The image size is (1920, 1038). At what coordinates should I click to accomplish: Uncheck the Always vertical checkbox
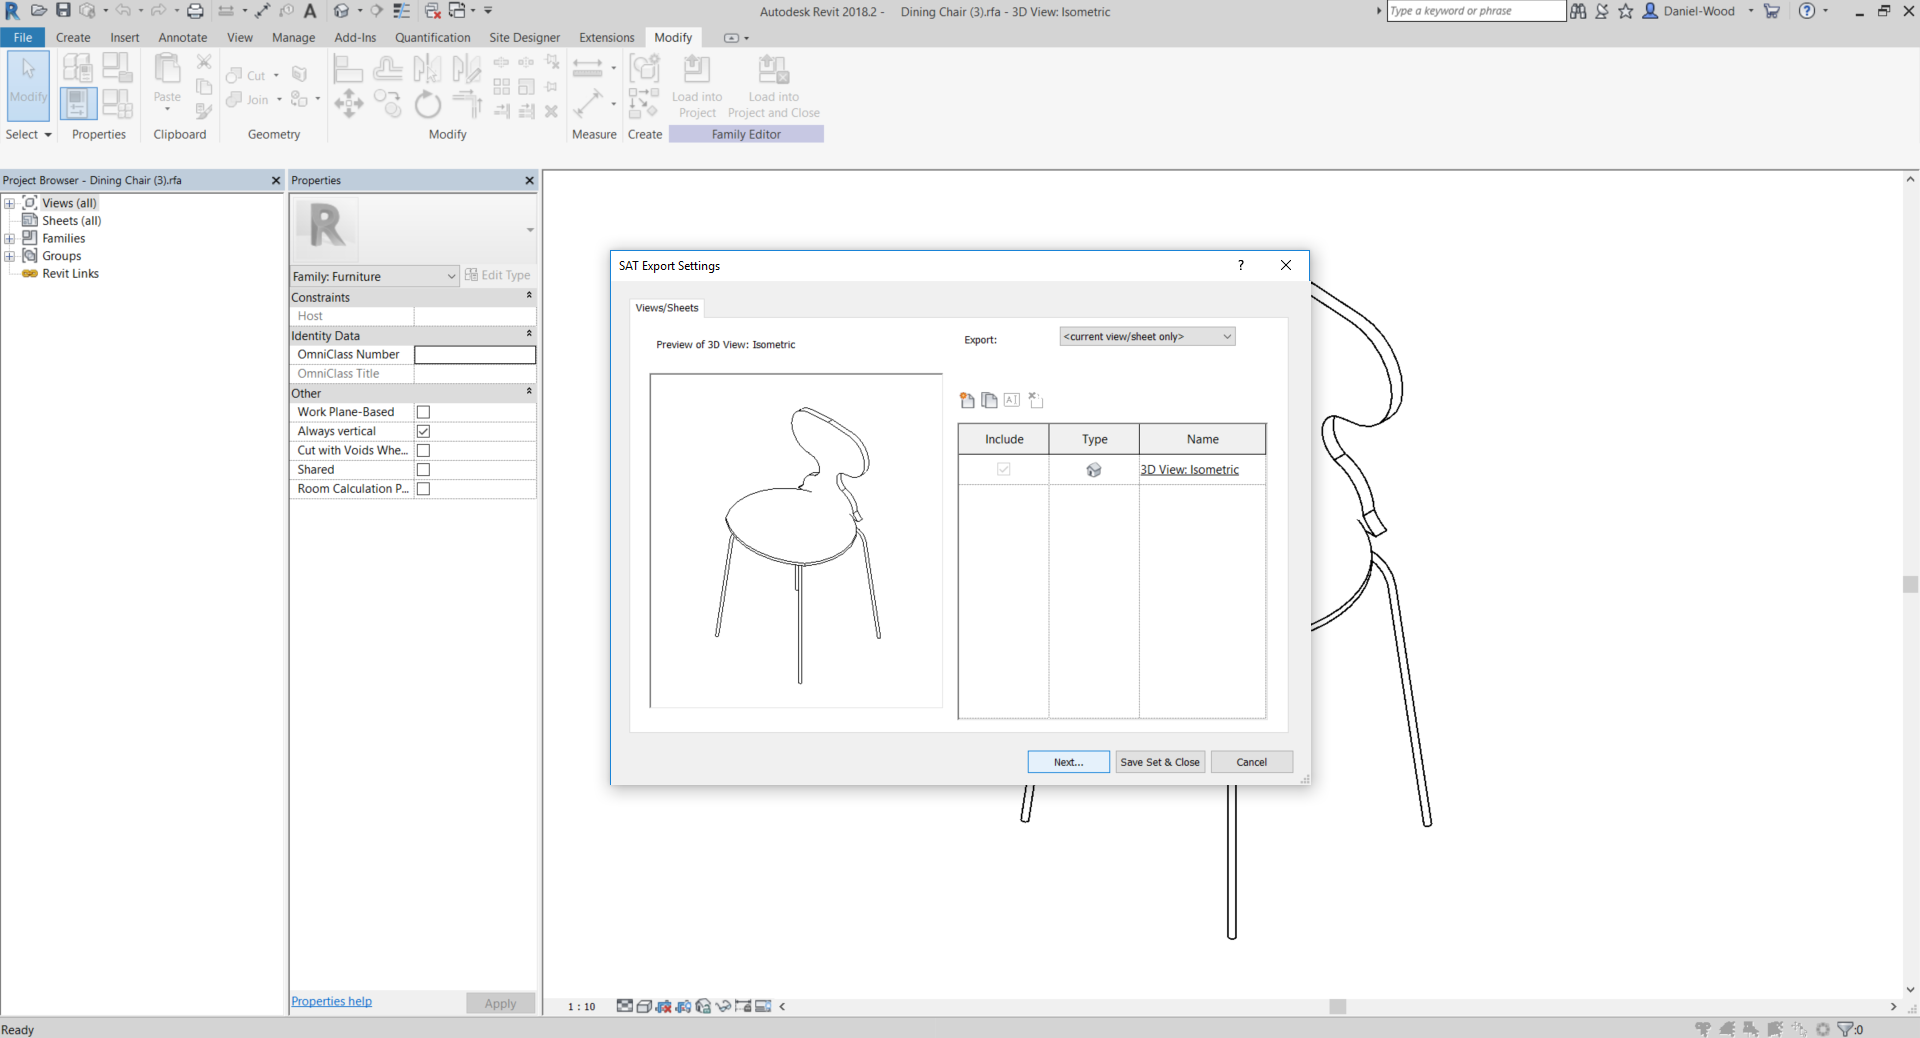(x=423, y=431)
